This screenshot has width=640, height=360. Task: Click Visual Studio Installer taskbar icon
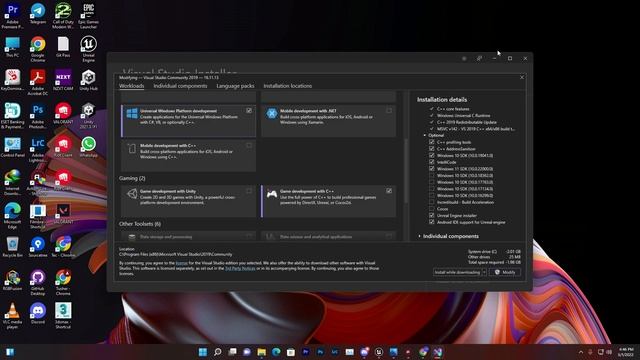438,352
